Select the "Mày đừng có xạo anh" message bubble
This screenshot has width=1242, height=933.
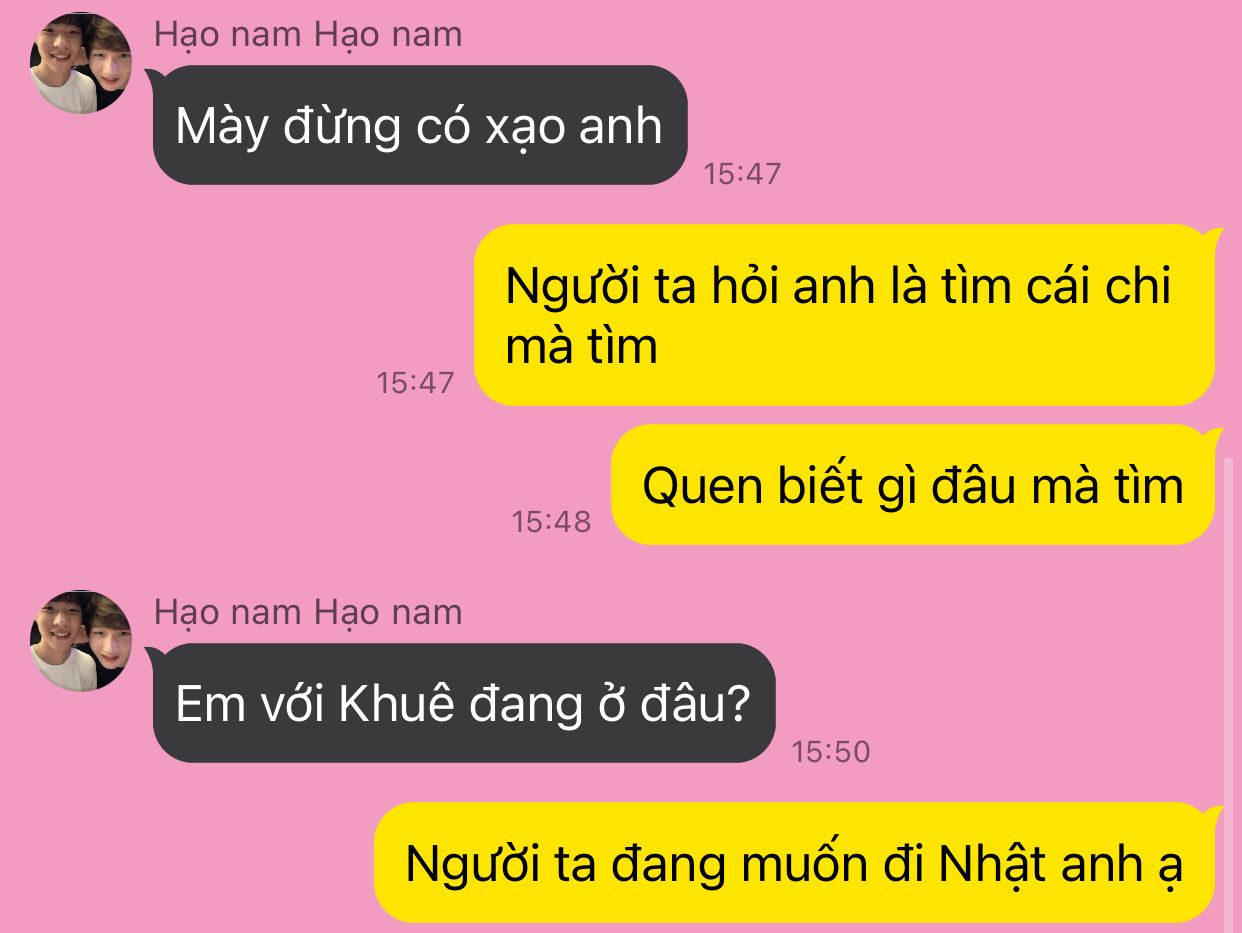[x=420, y=126]
